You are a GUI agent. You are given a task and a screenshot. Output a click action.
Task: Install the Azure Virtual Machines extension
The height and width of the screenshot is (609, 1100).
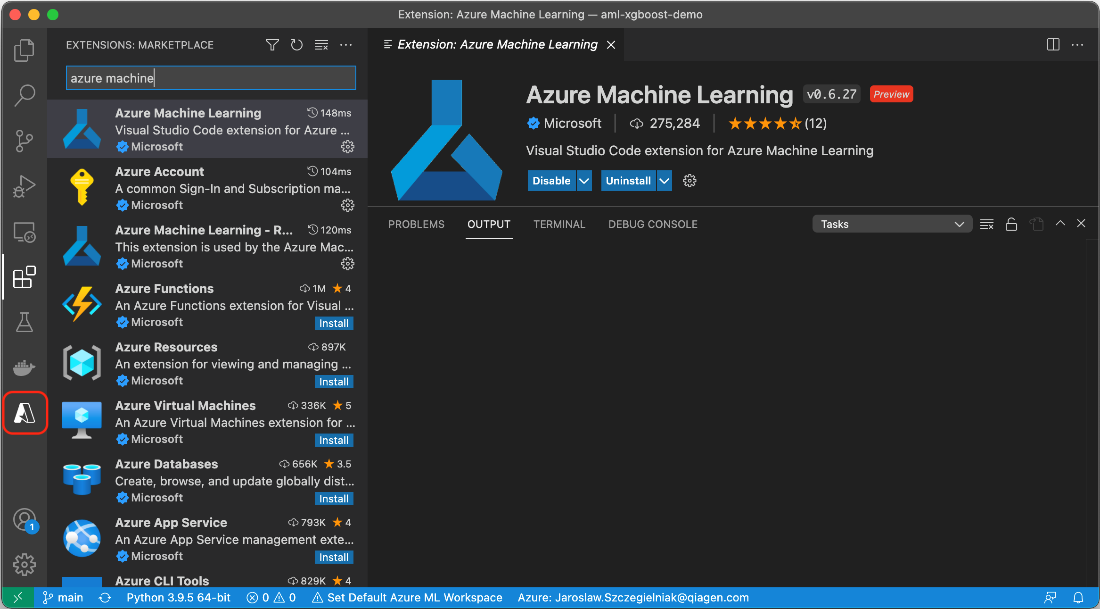[334, 441]
